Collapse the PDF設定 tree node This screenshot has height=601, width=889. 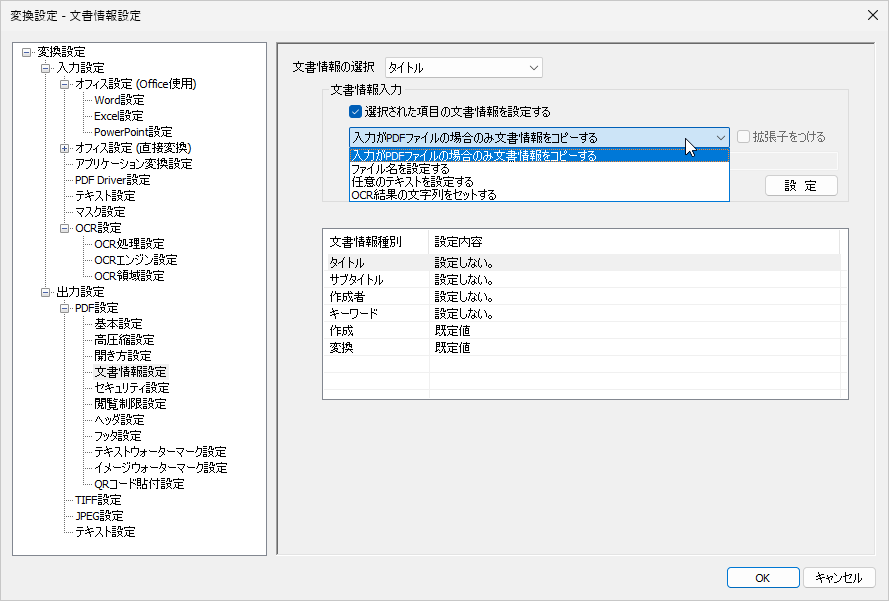[x=65, y=308]
